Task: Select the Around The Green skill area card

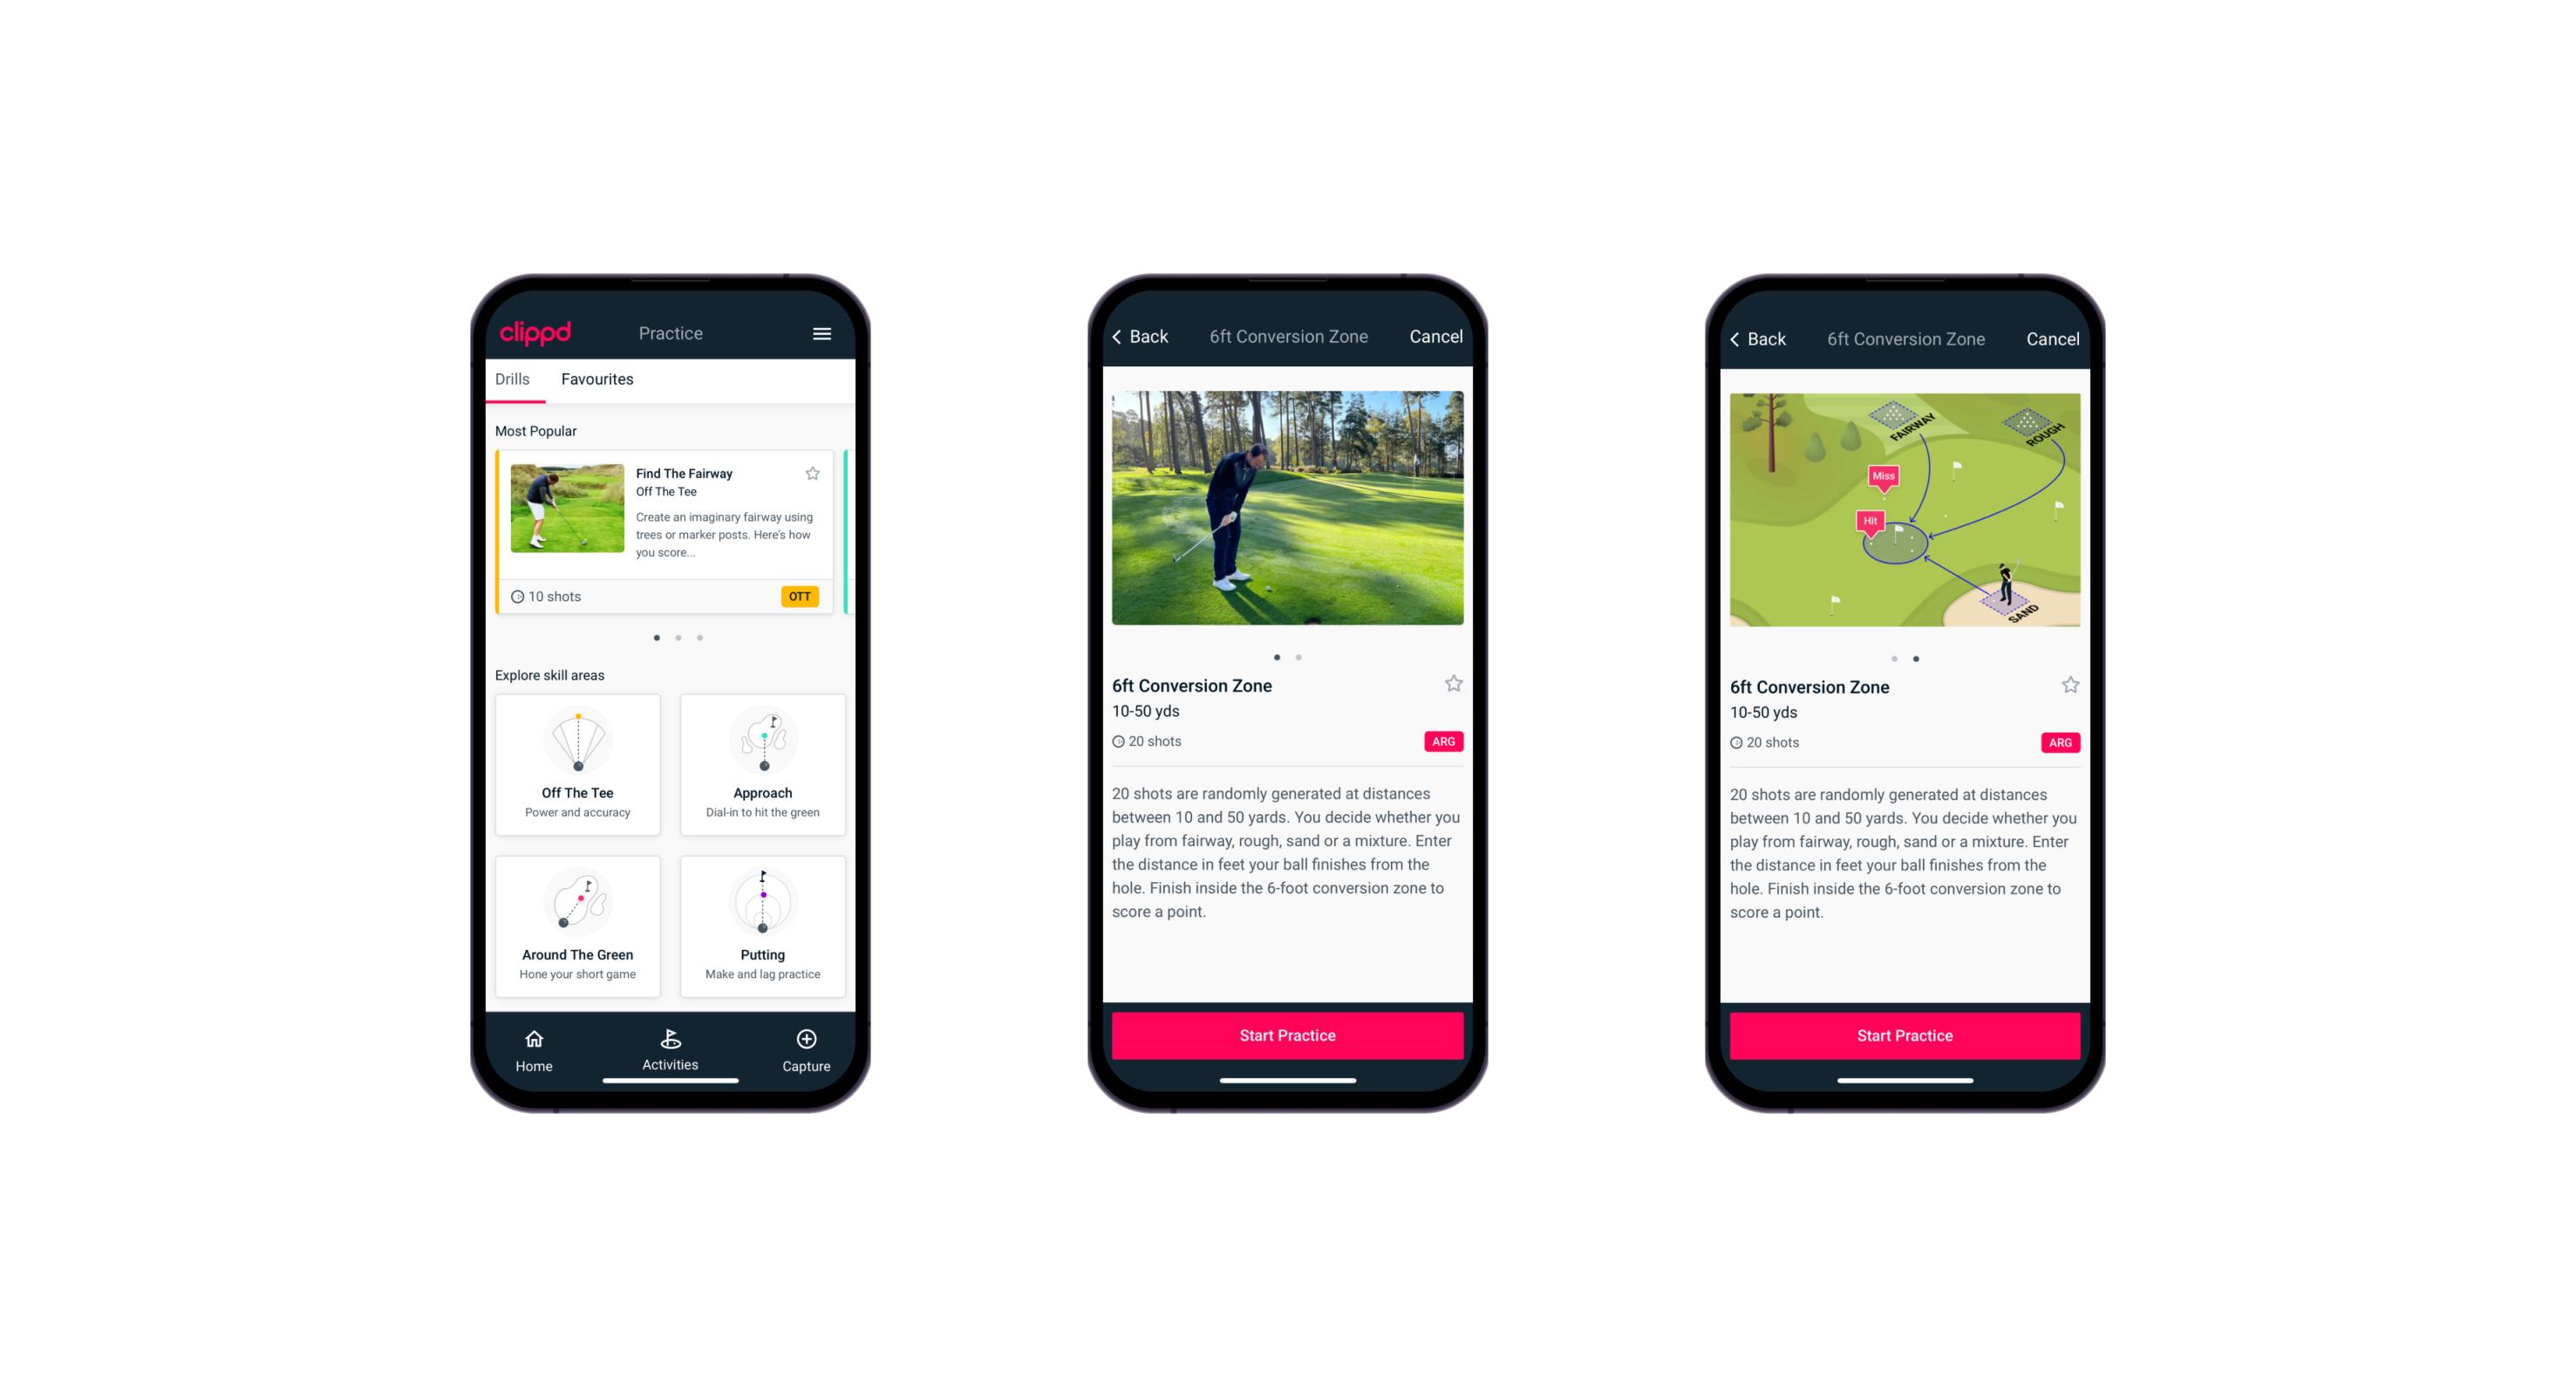Action: (x=579, y=924)
